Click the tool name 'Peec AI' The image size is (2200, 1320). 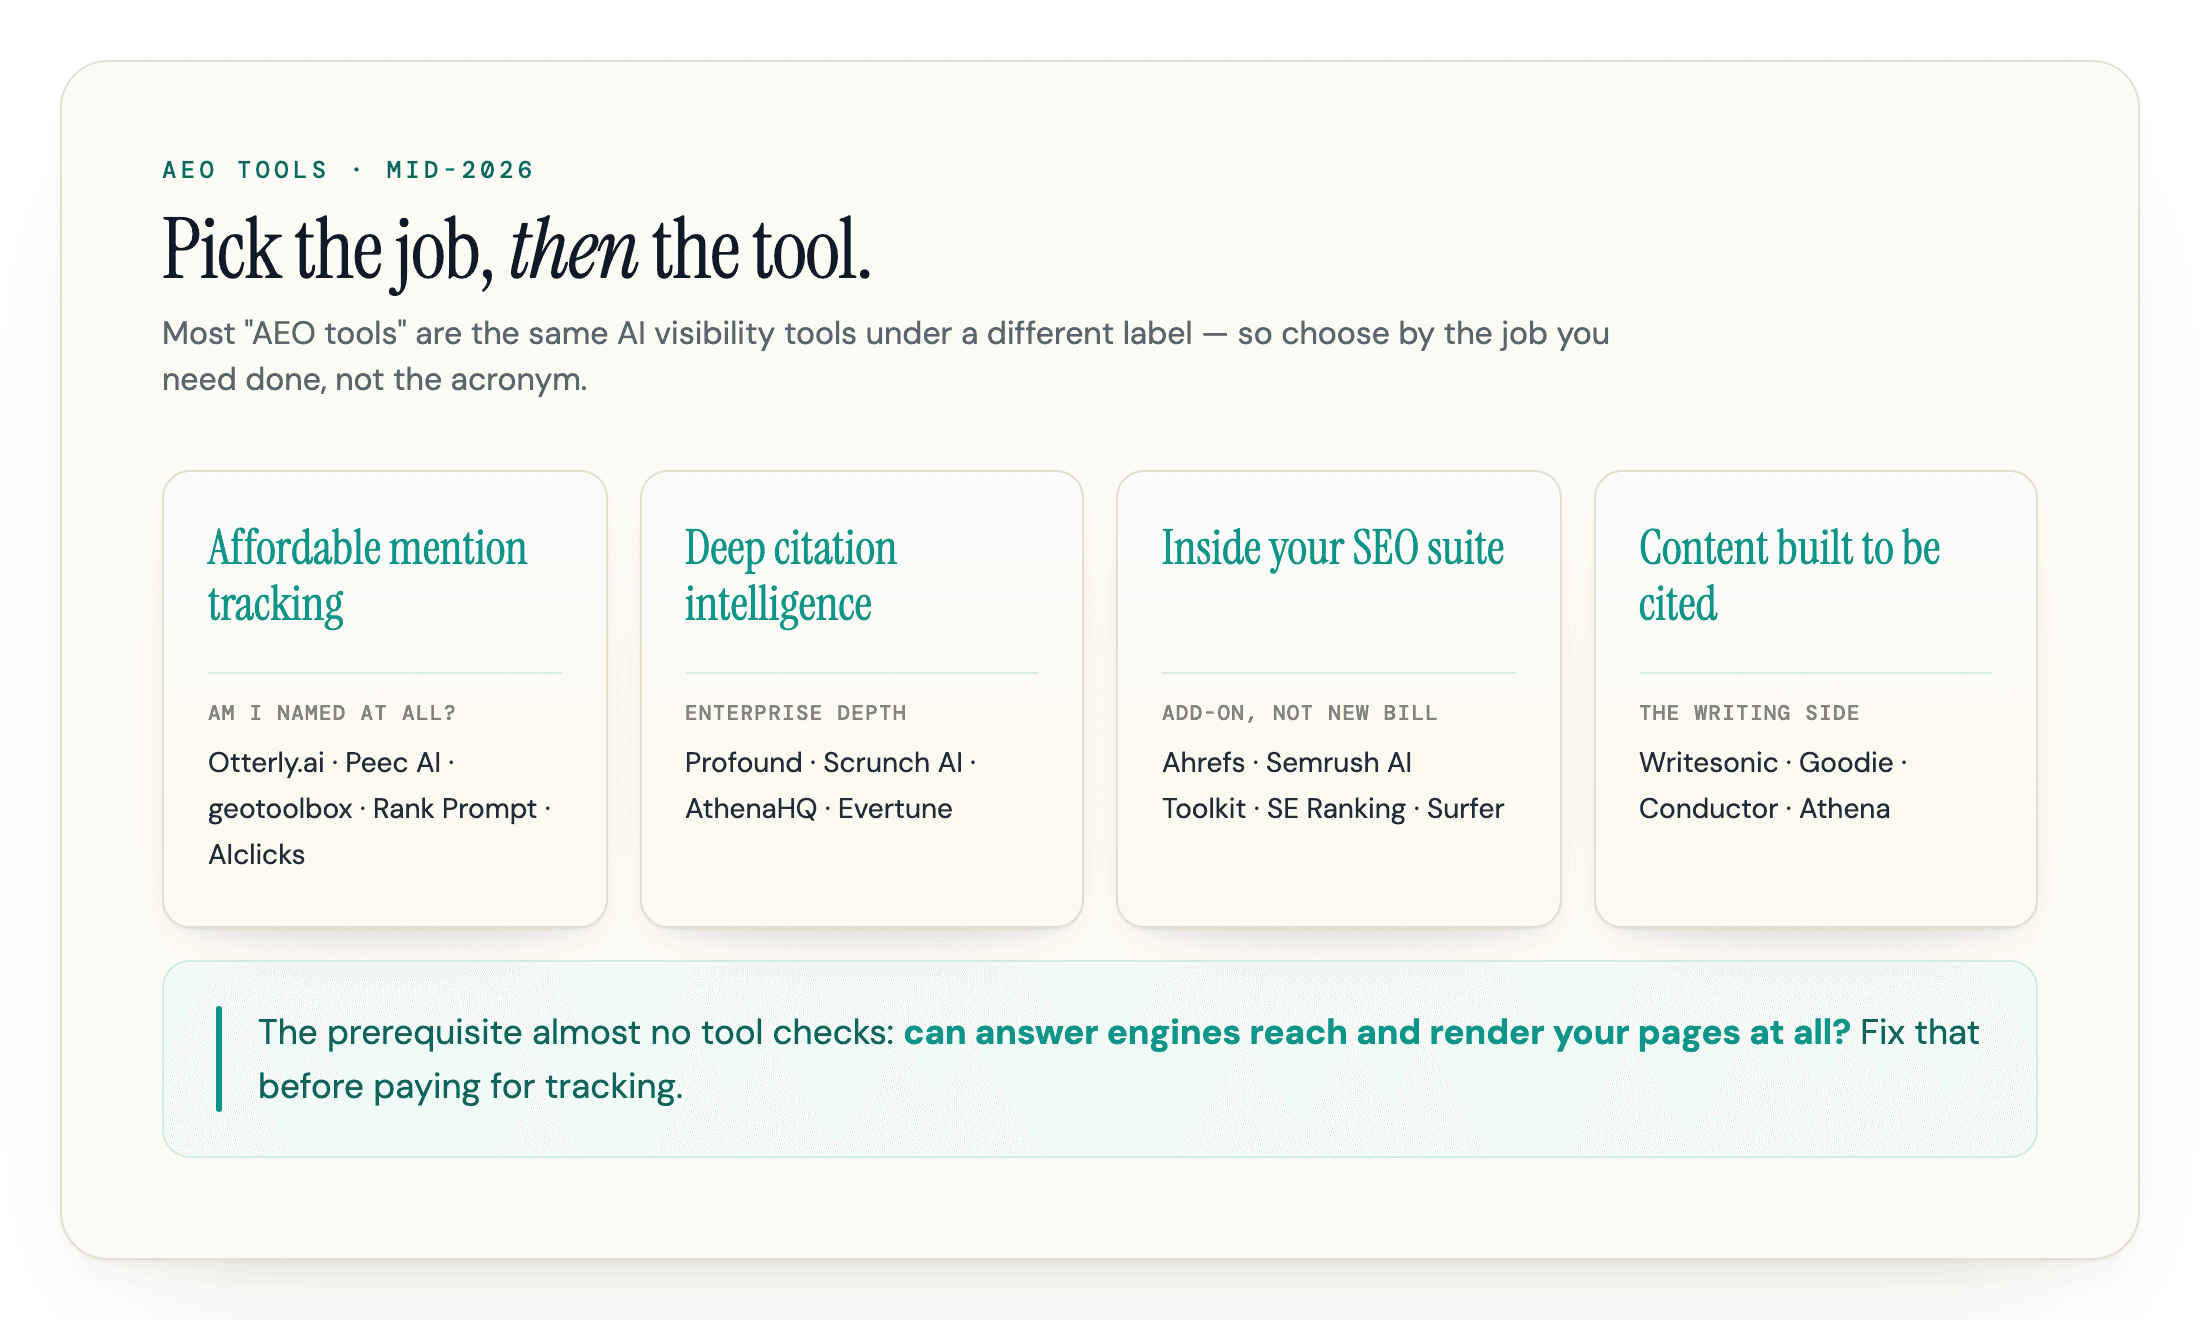click(393, 763)
